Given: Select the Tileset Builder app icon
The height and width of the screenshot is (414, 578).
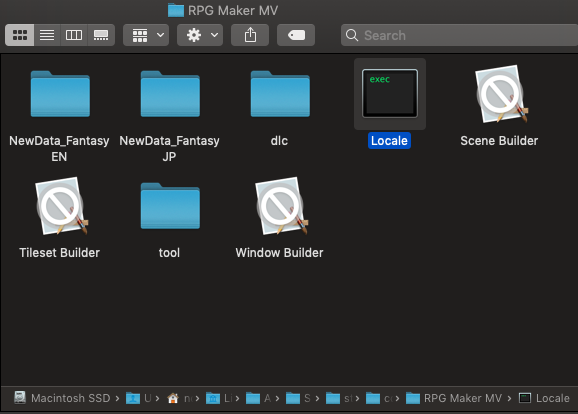Looking at the screenshot, I should pos(61,206).
